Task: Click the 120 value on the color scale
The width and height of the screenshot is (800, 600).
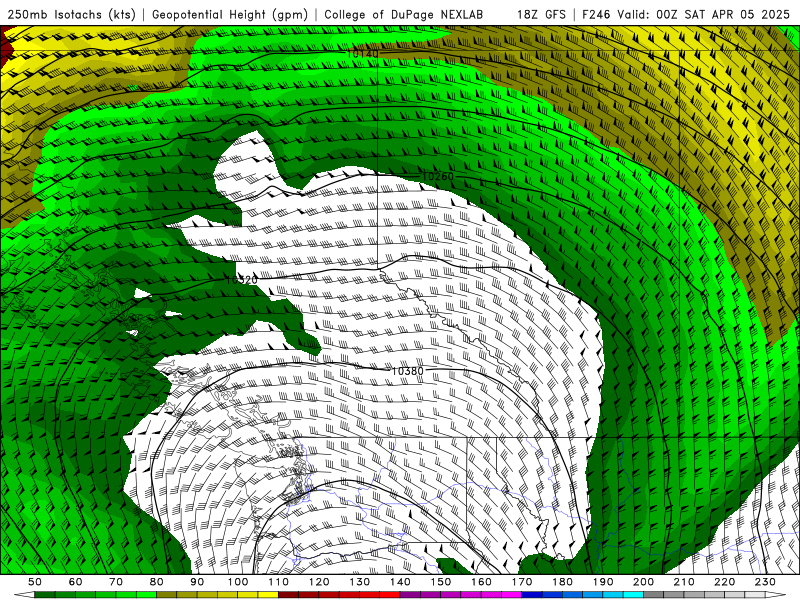Action: pyautogui.click(x=319, y=582)
